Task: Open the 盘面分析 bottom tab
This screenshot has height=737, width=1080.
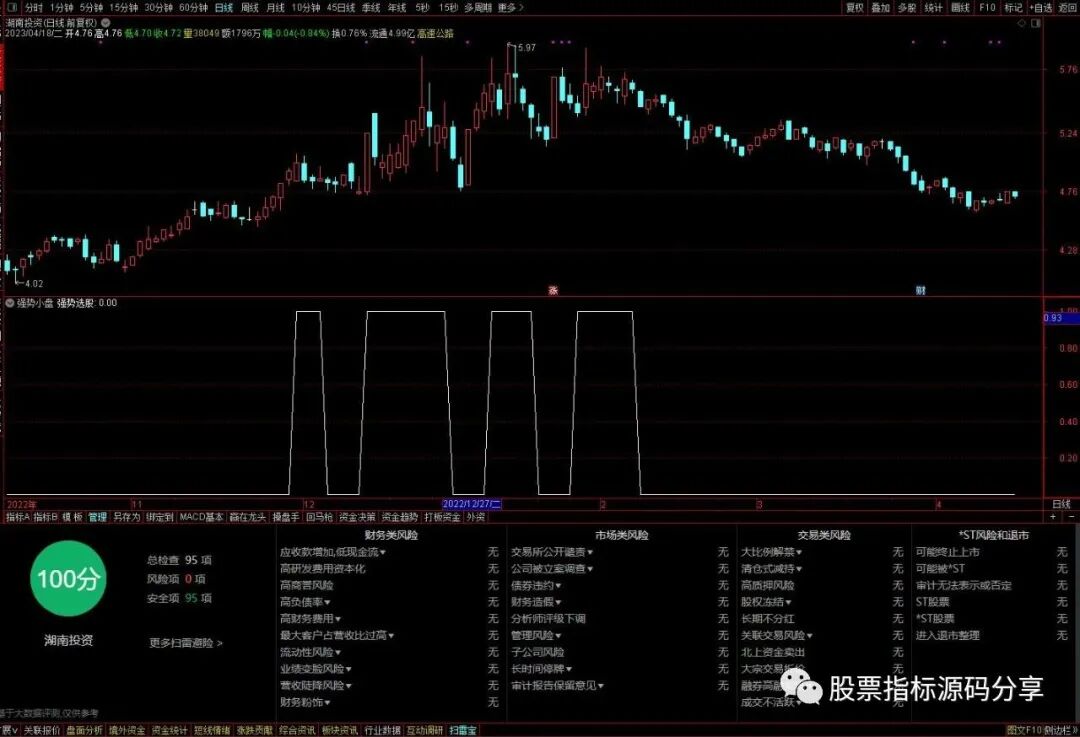Action: click(x=84, y=730)
